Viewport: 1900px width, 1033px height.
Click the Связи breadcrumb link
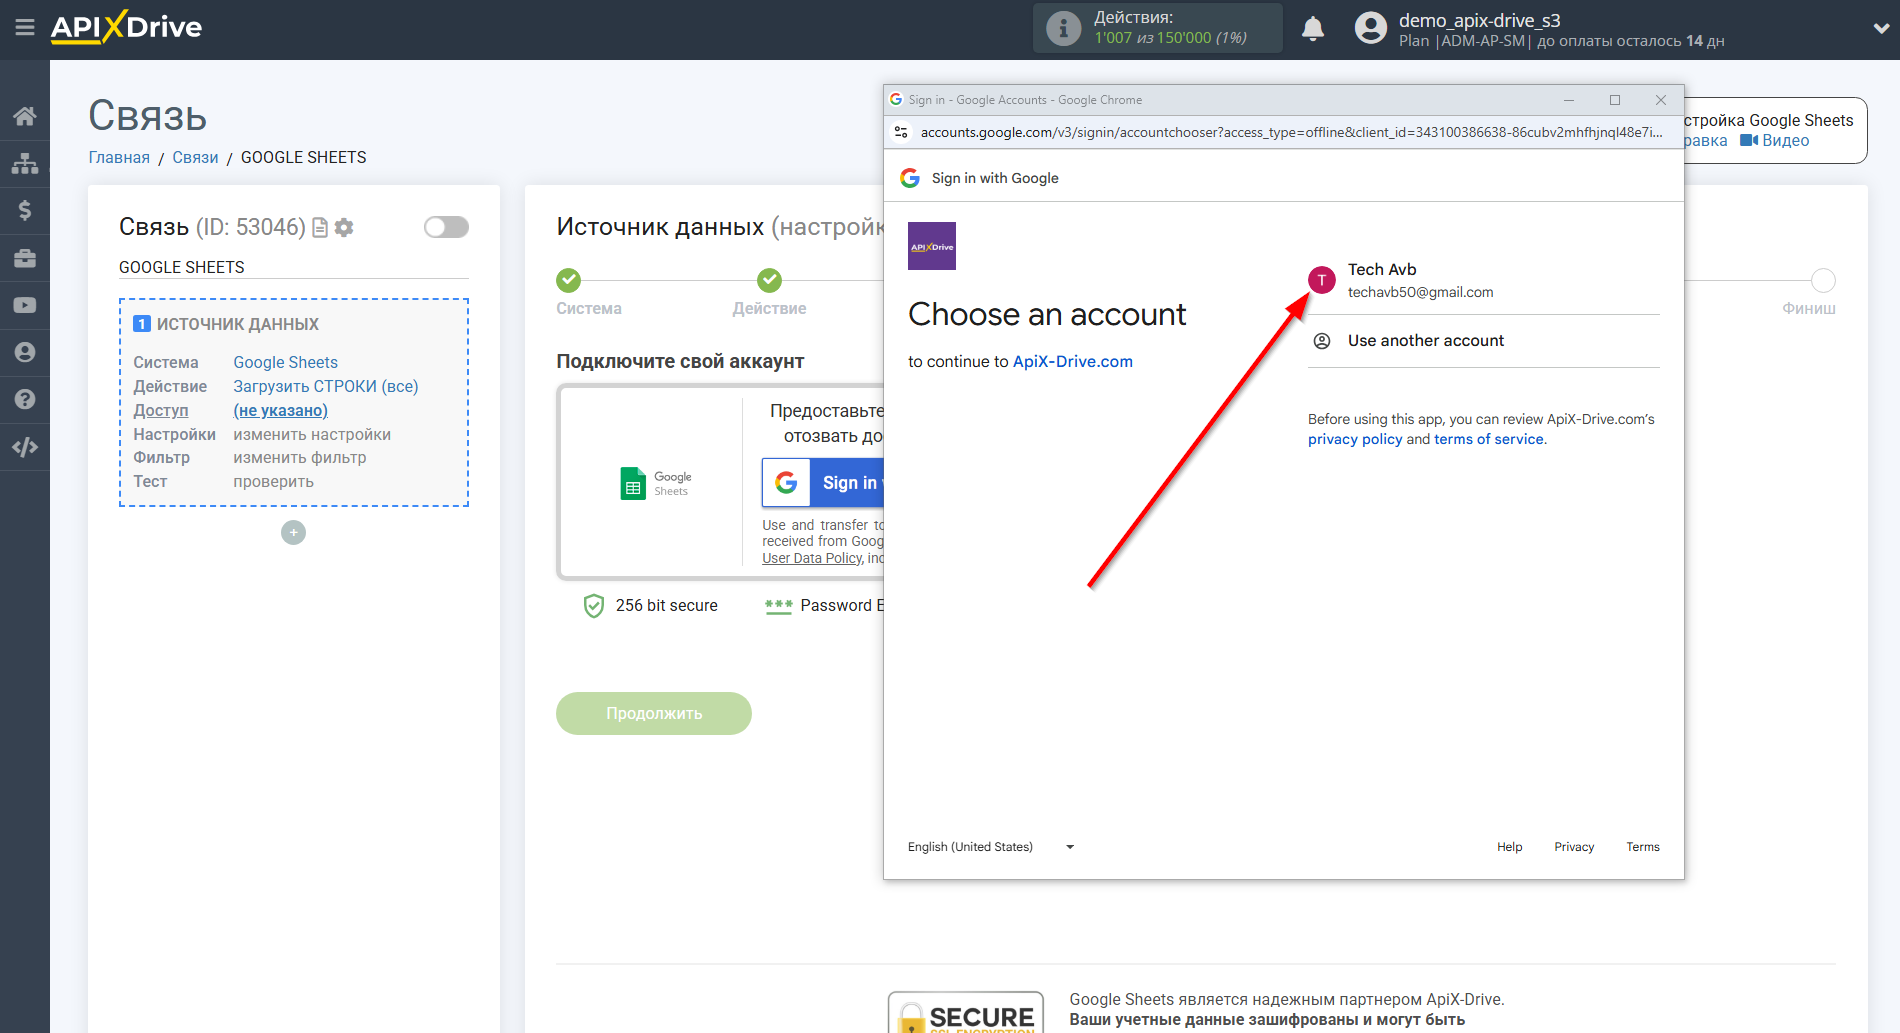pos(195,157)
